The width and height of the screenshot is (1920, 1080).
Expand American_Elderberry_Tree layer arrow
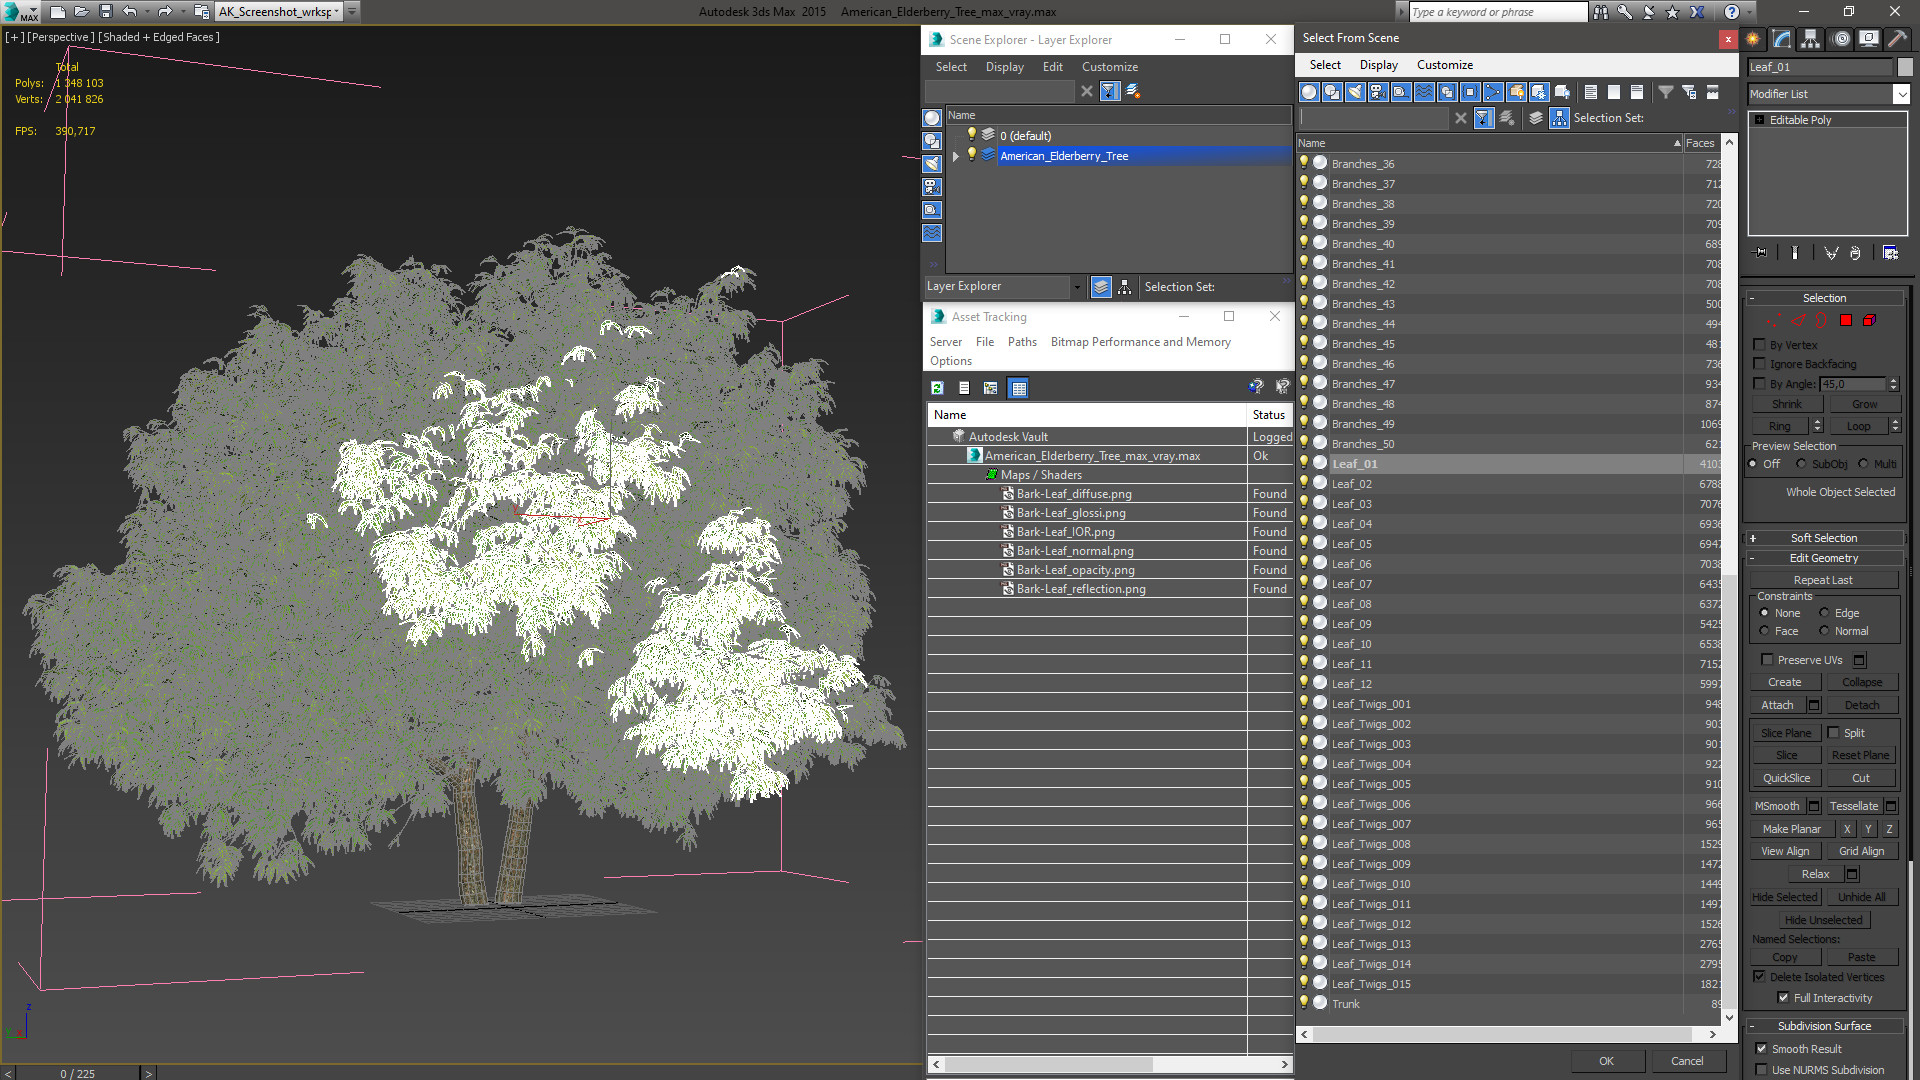[956, 156]
